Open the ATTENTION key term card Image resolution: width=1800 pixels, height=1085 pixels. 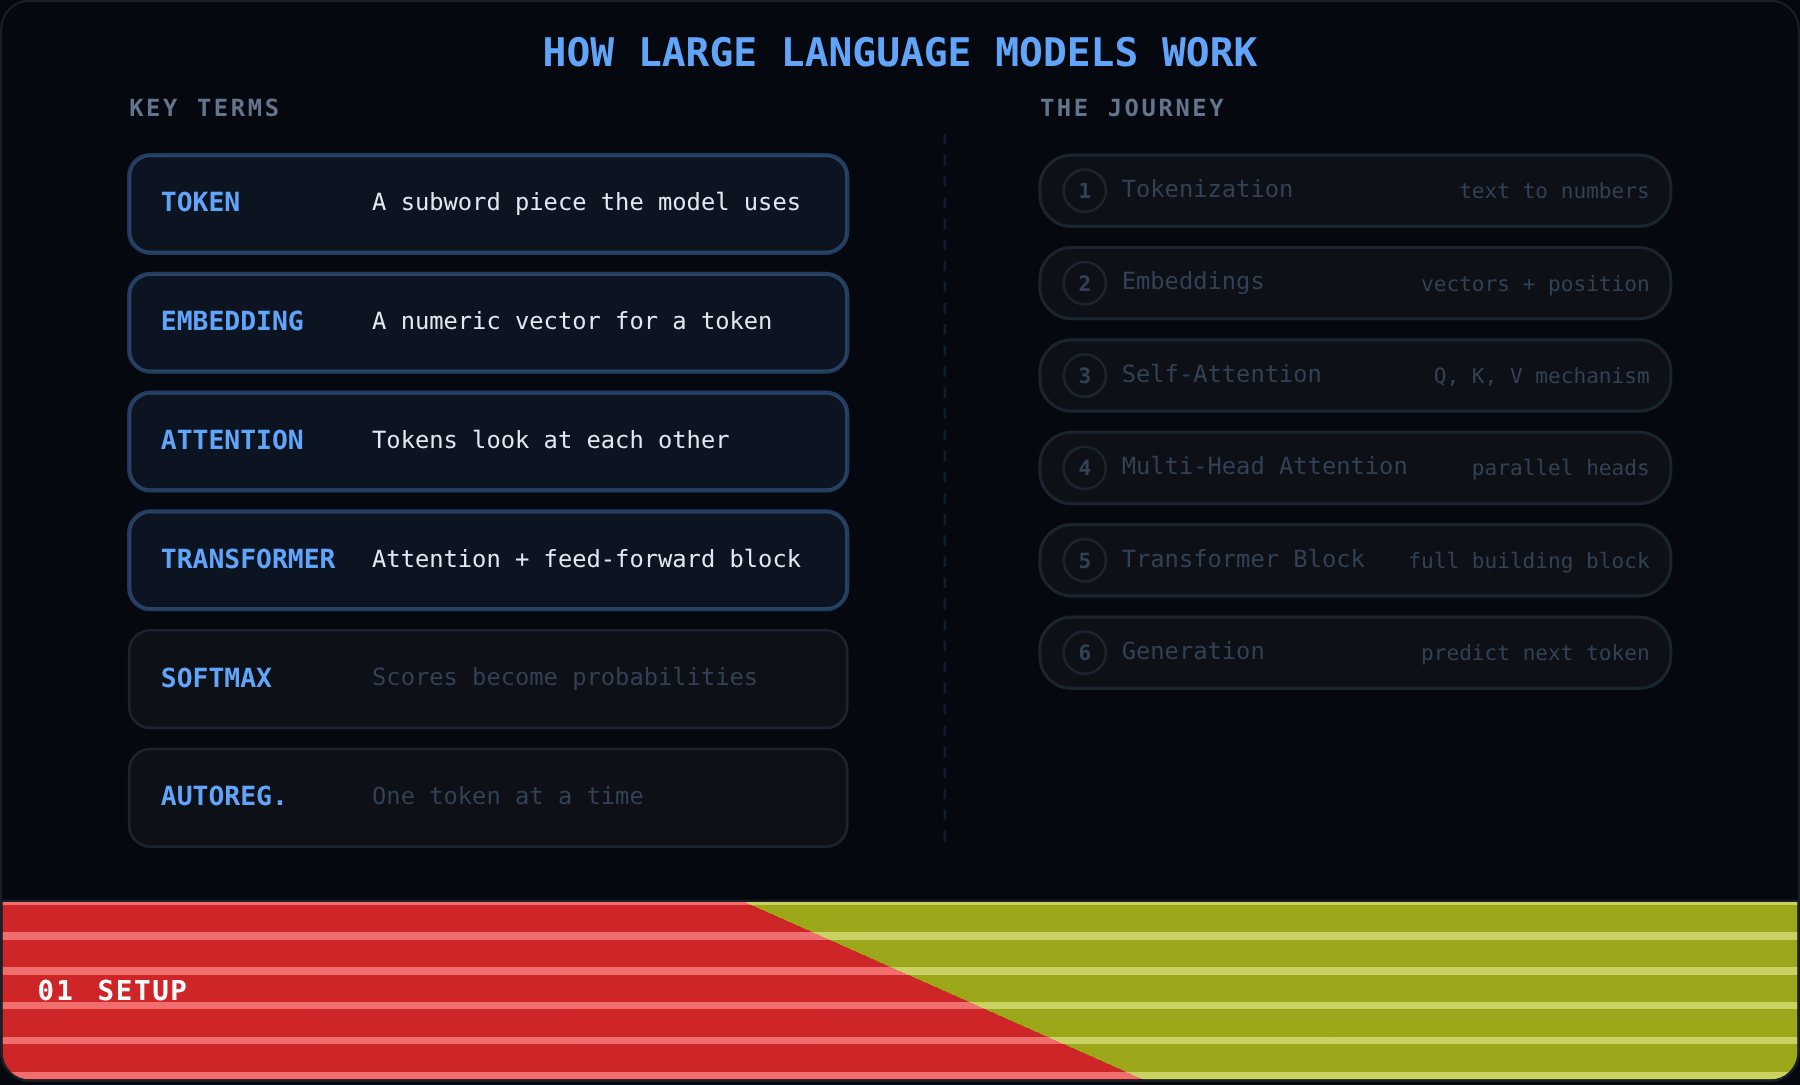488,442
